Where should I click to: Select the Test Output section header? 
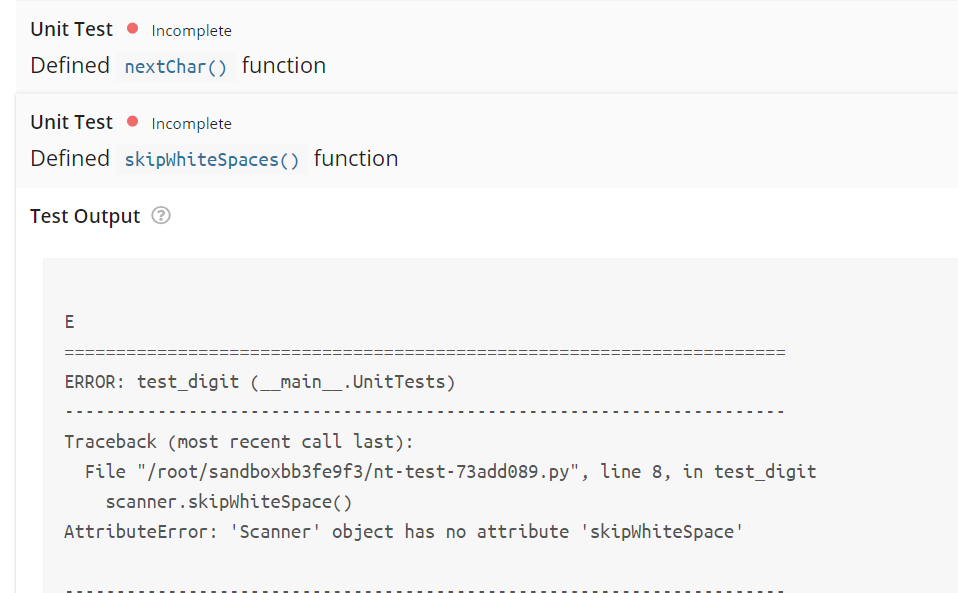point(83,215)
